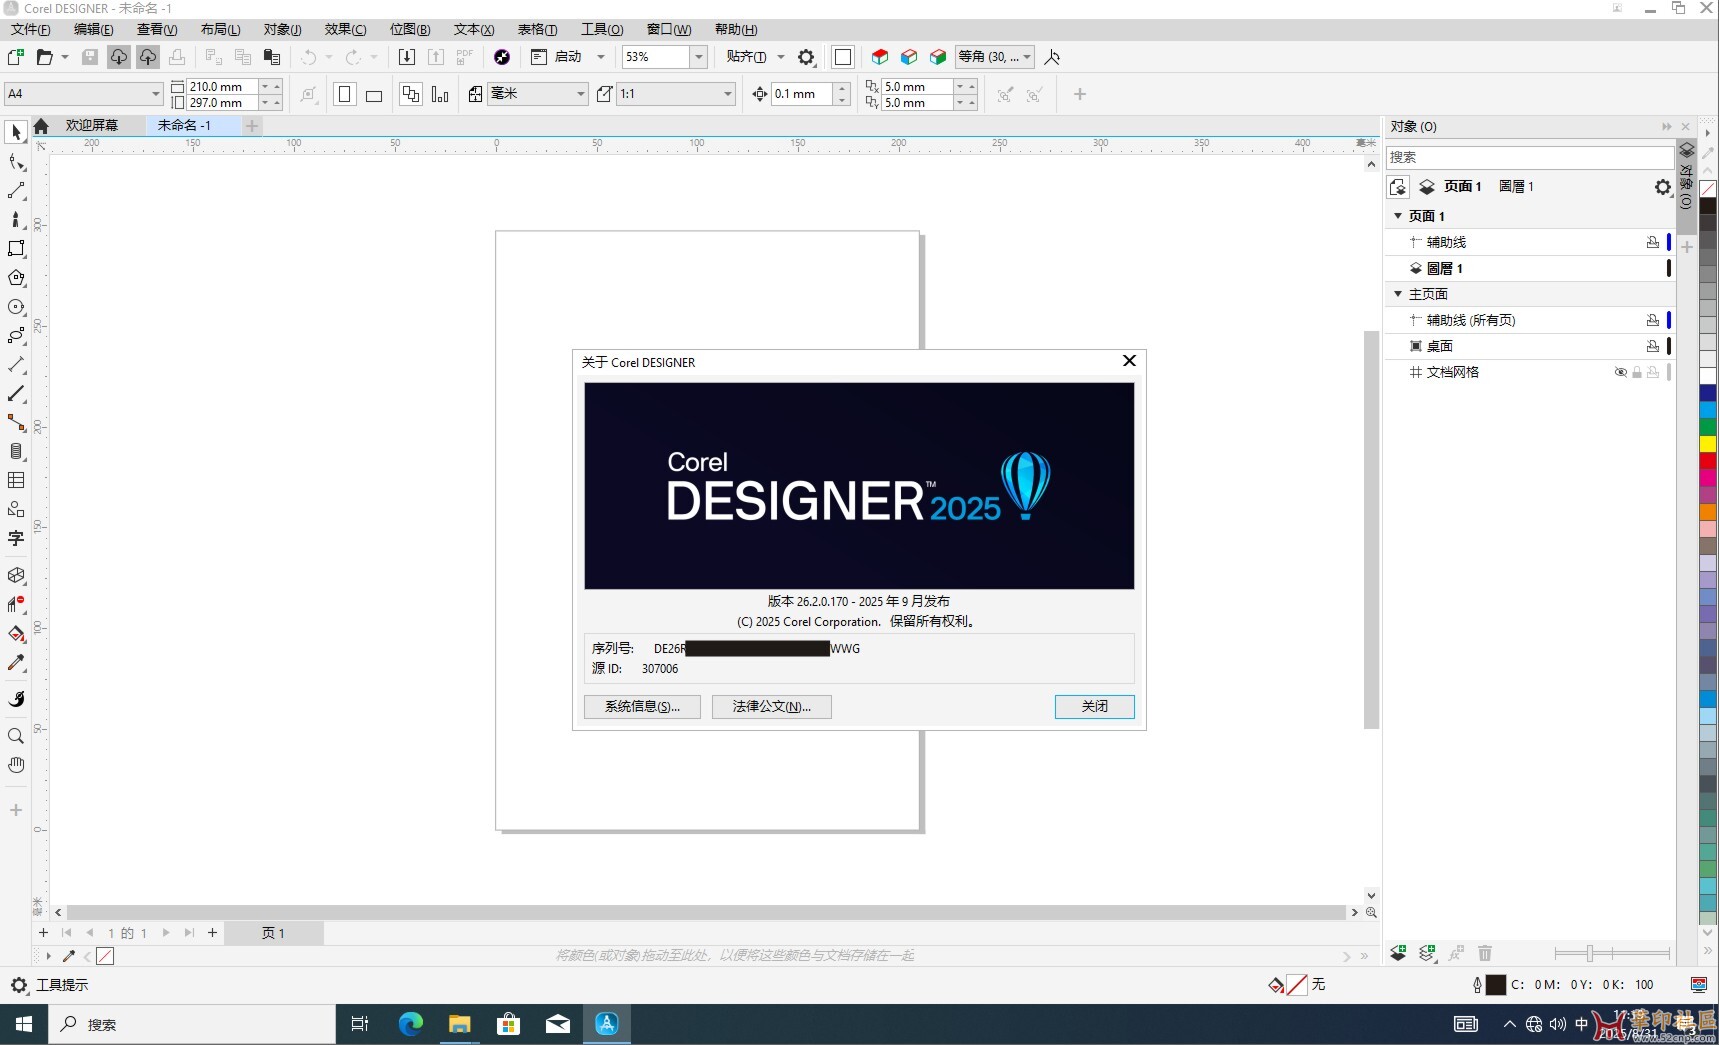The image size is (1719, 1045).
Task: Open the zoom navigator icon
Action: click(1371, 912)
